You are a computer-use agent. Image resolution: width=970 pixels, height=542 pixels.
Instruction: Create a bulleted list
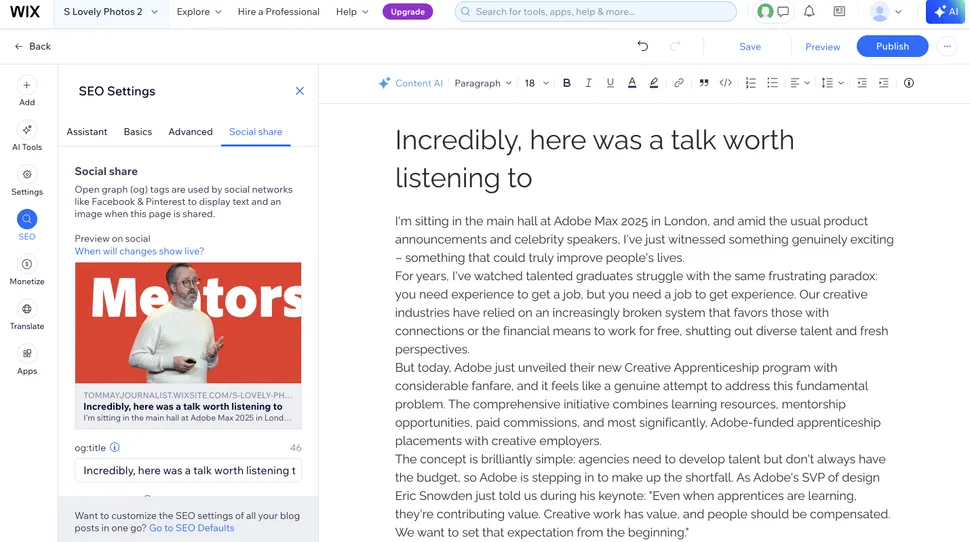(772, 83)
